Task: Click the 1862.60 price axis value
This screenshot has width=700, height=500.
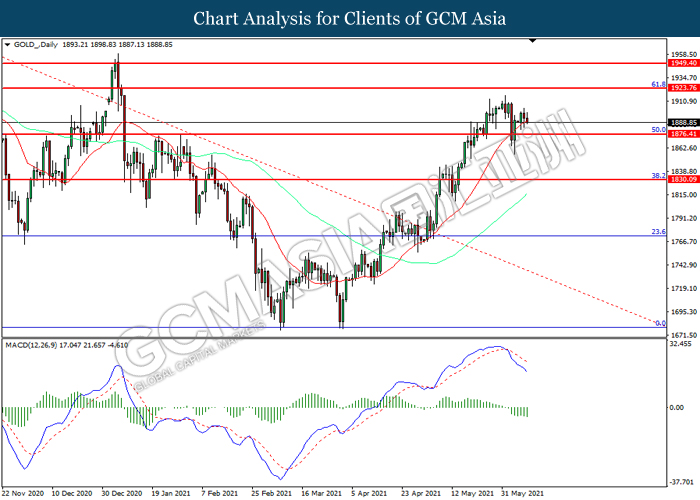Action: pyautogui.click(x=683, y=148)
